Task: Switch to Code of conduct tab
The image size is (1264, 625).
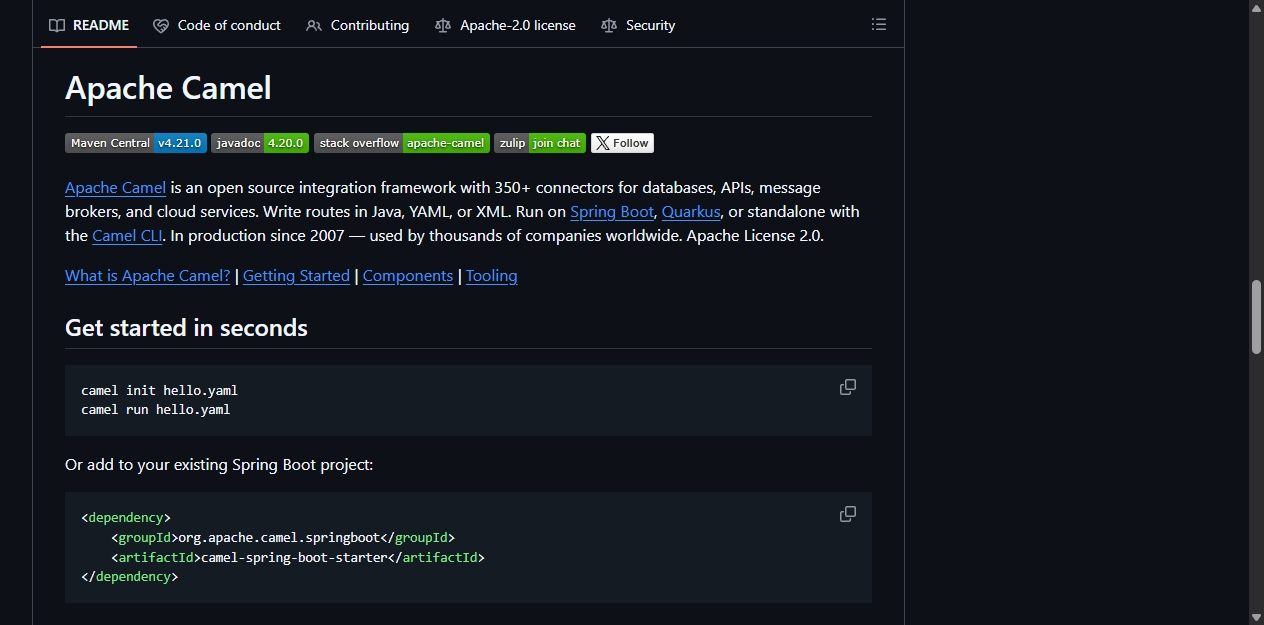Action: [x=217, y=25]
